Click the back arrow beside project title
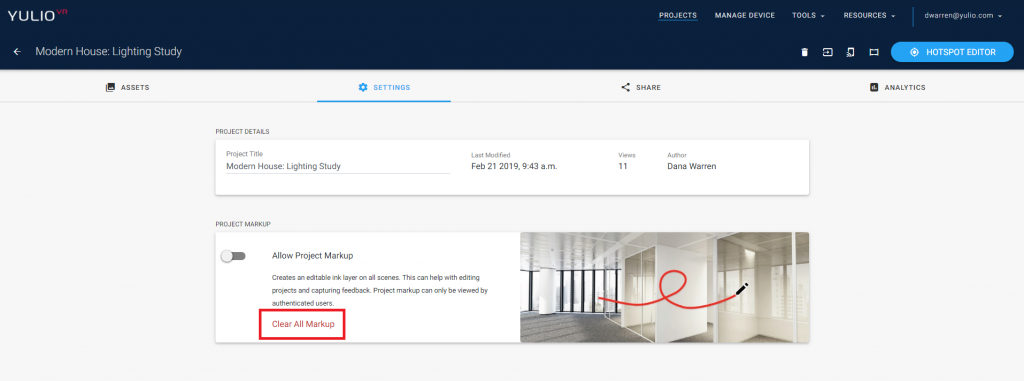This screenshot has height=381, width=1024. click(x=18, y=52)
